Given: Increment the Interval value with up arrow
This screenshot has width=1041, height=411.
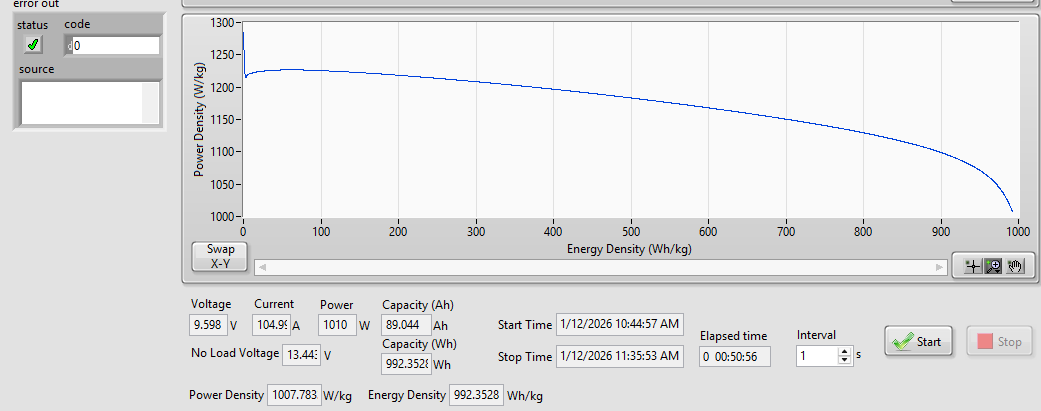Looking at the screenshot, I should tap(845, 351).
